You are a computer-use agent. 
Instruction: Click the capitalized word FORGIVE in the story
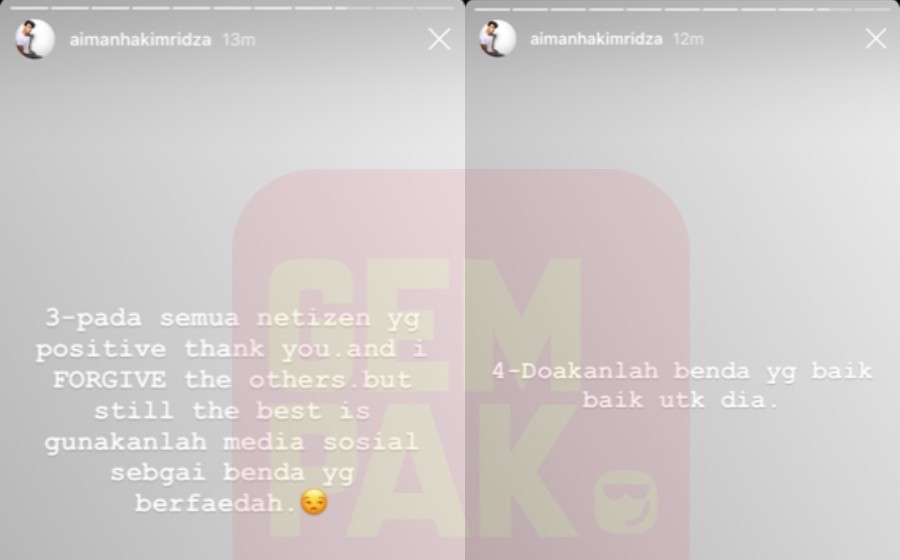click(110, 380)
